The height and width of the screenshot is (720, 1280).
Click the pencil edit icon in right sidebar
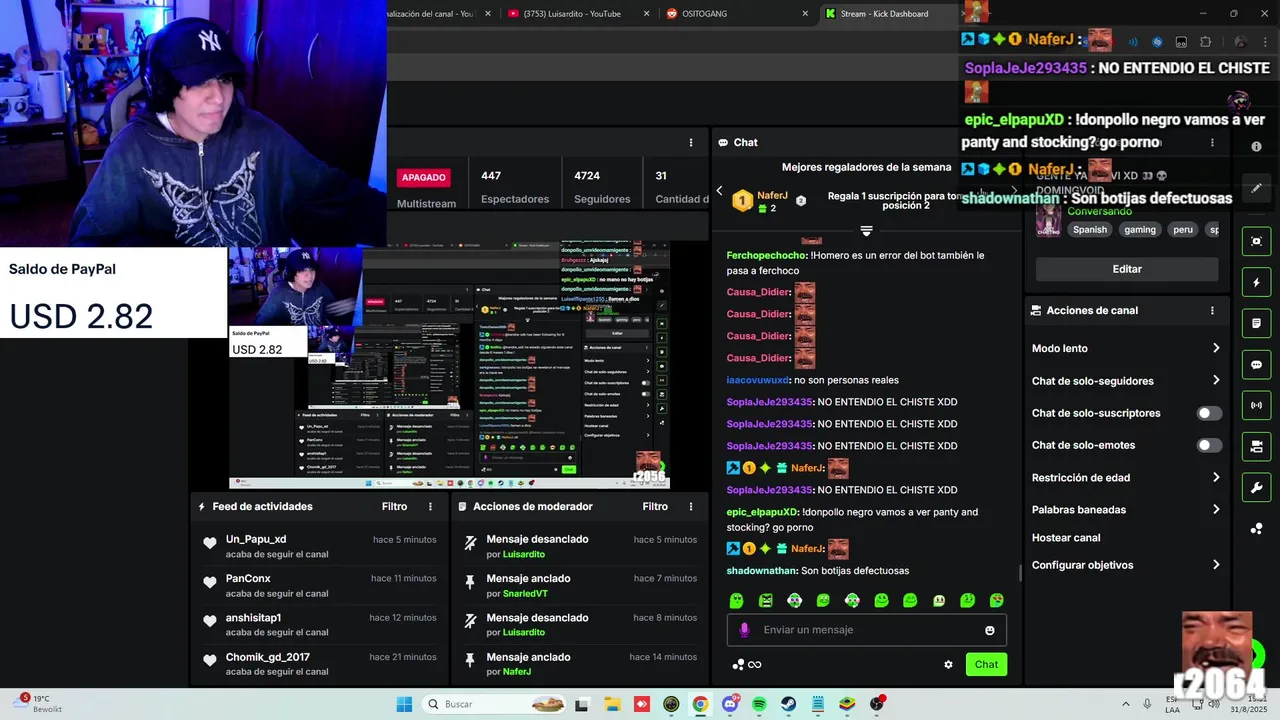click(1257, 188)
